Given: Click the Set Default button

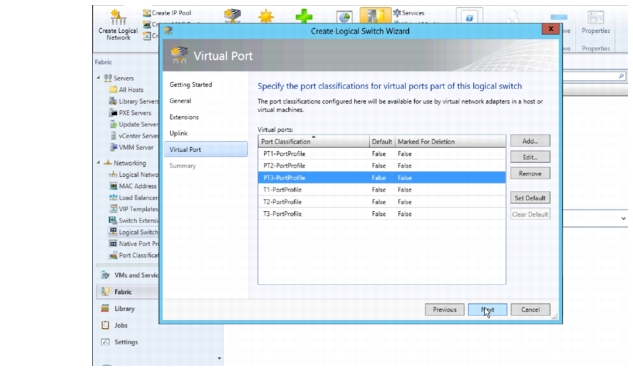Looking at the screenshot, I should (x=530, y=198).
